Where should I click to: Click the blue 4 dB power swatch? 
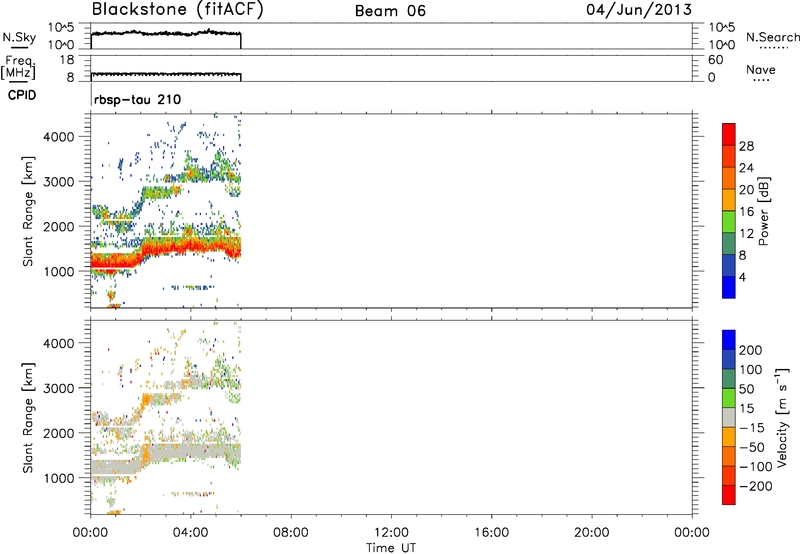point(729,287)
